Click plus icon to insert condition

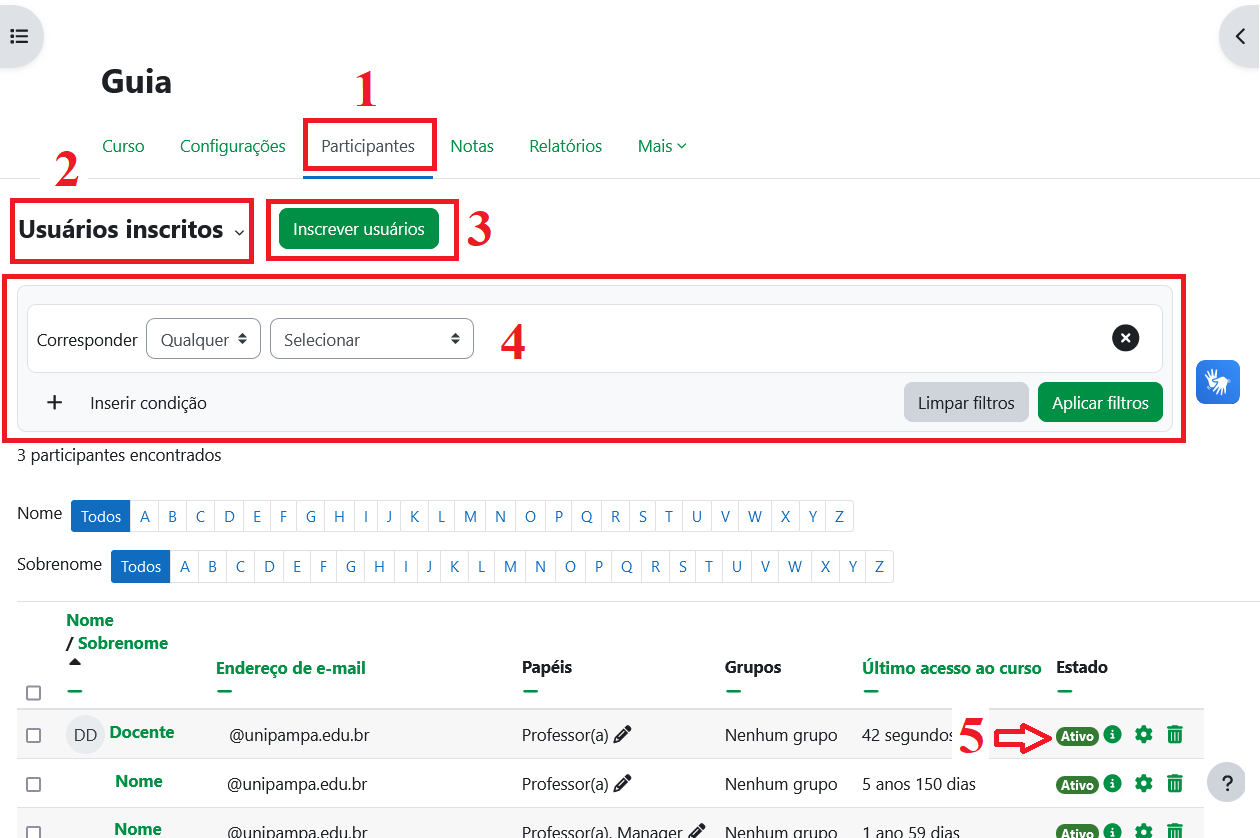(x=55, y=403)
